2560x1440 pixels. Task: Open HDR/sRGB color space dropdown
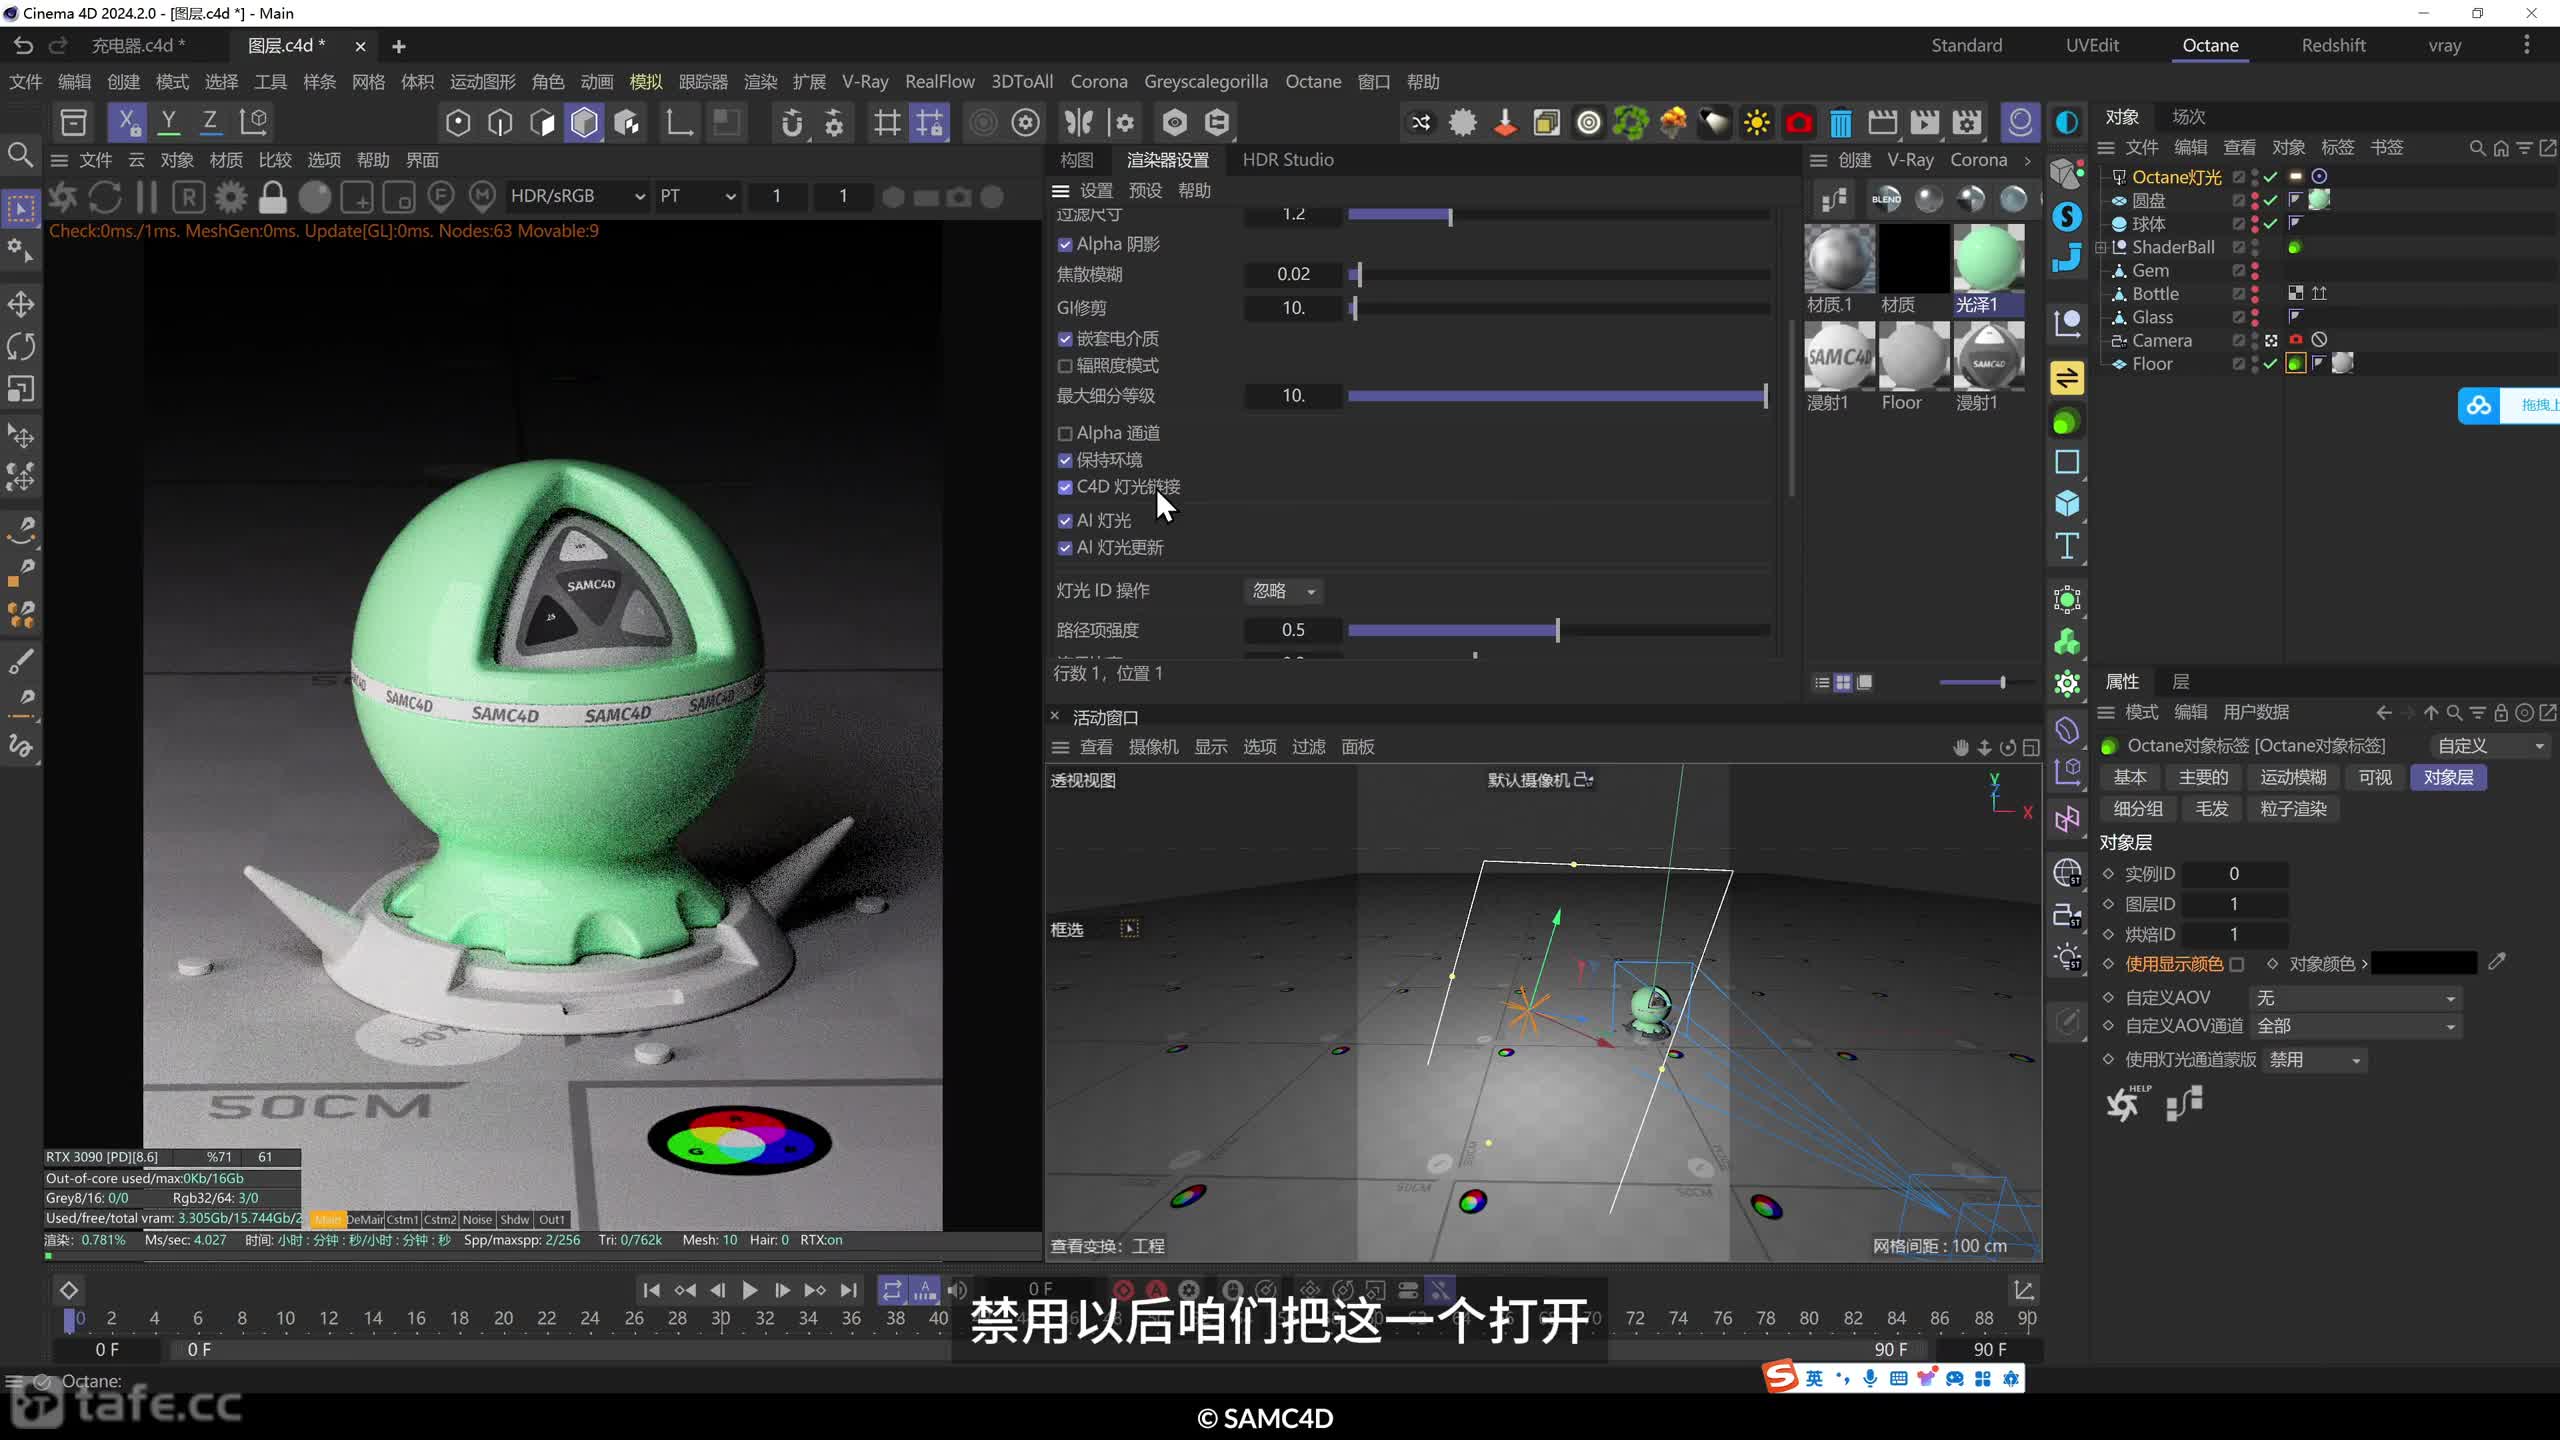point(577,196)
